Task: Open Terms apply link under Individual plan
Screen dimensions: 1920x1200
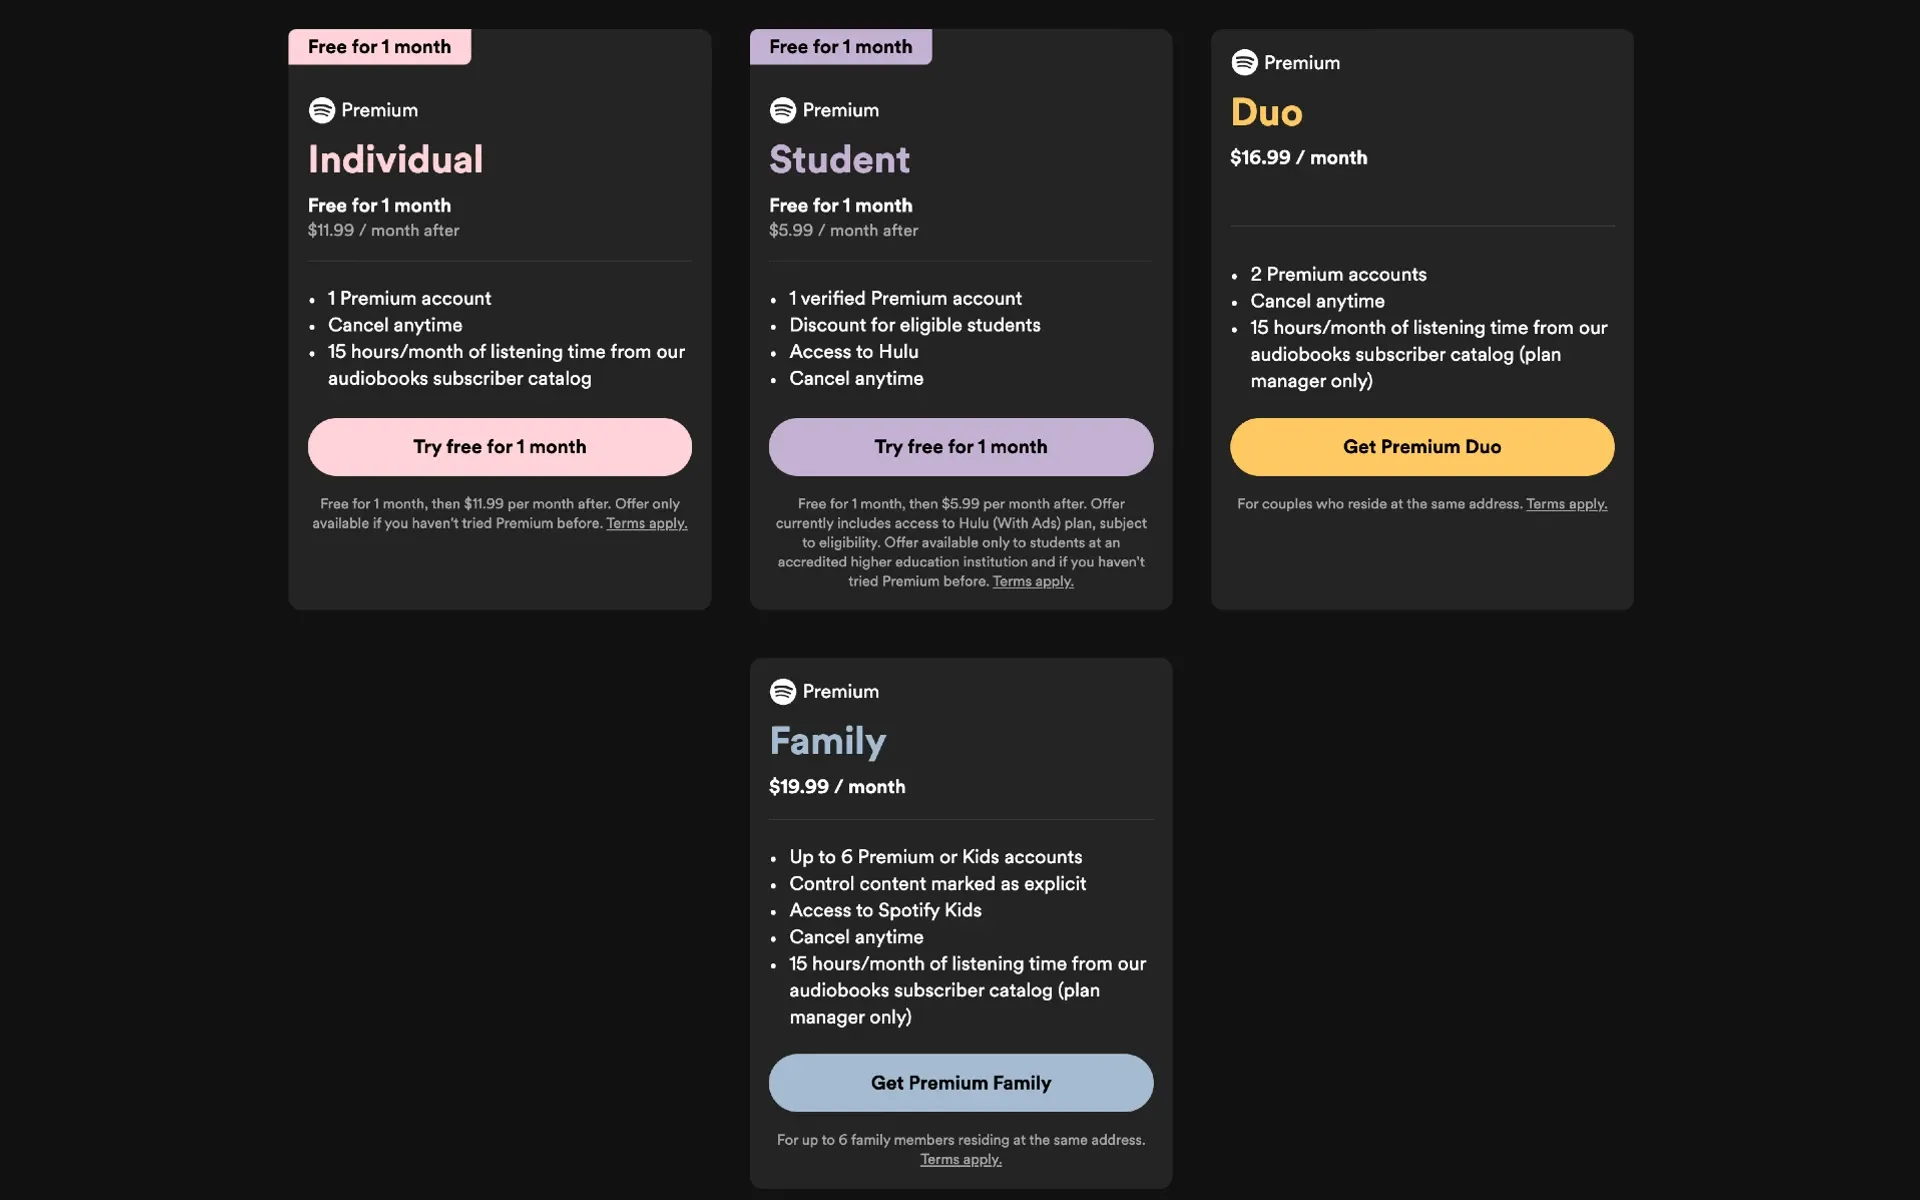Action: (x=646, y=524)
